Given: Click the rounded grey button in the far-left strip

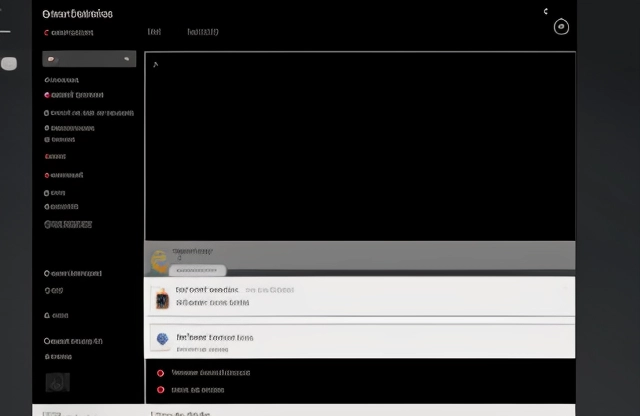Looking at the screenshot, I should pyautogui.click(x=9, y=64).
